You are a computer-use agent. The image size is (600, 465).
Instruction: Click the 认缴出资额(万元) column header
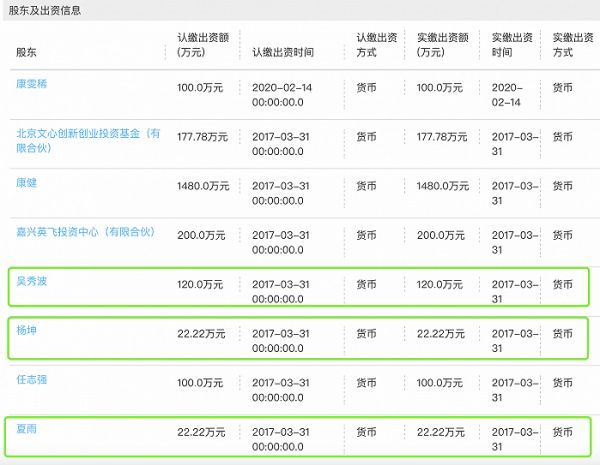[201, 44]
